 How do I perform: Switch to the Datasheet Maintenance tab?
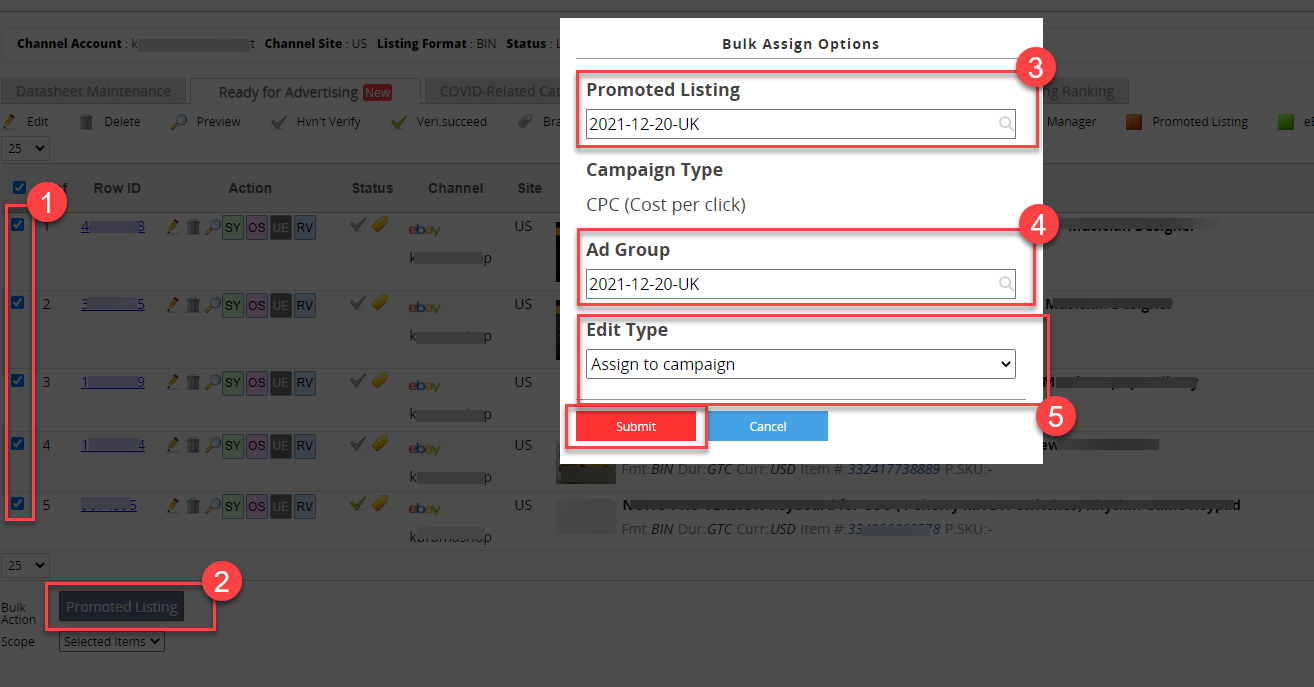(94, 91)
